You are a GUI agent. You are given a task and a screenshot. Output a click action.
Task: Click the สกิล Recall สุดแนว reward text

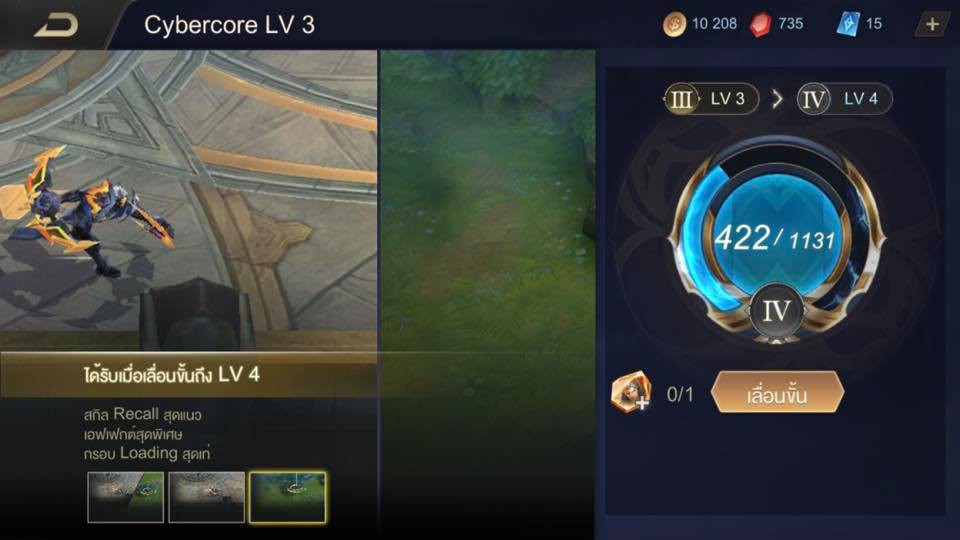point(142,414)
